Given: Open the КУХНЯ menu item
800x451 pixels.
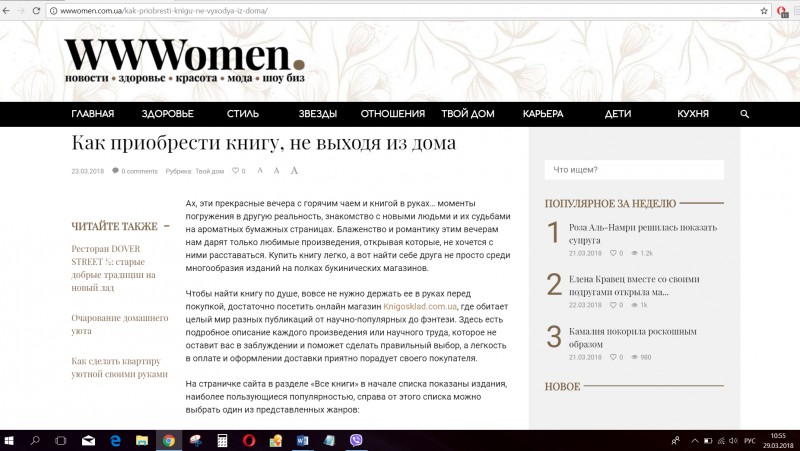Looking at the screenshot, I should 693,114.
